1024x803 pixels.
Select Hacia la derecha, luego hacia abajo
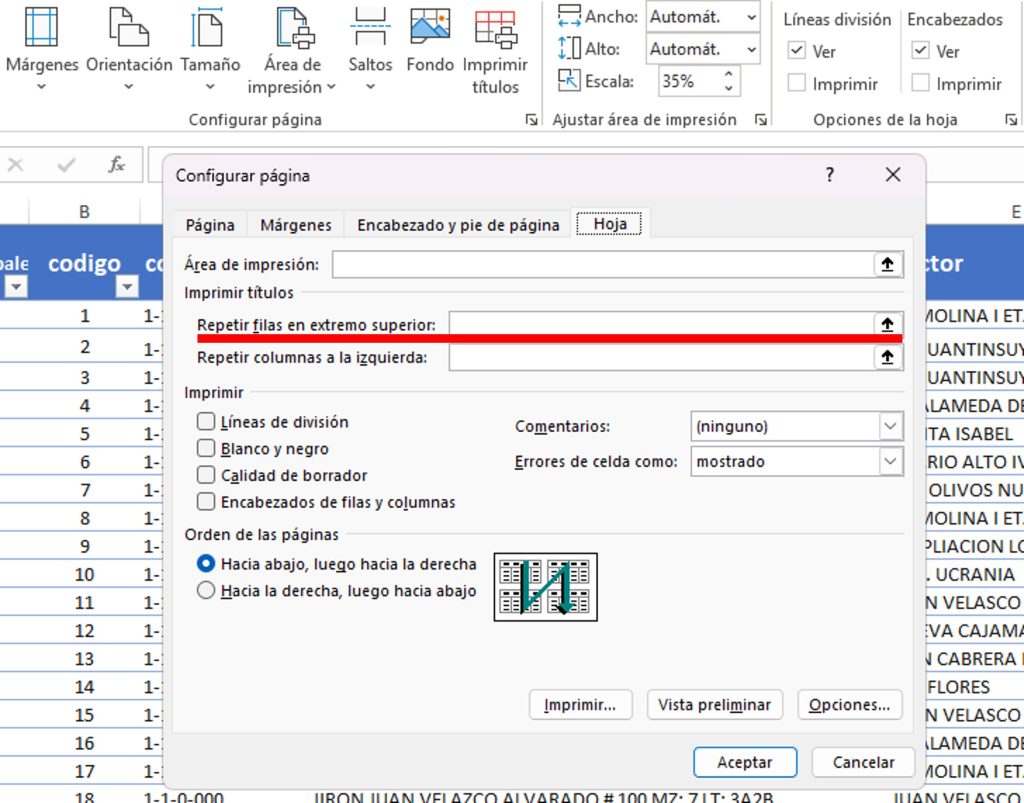tap(206, 591)
